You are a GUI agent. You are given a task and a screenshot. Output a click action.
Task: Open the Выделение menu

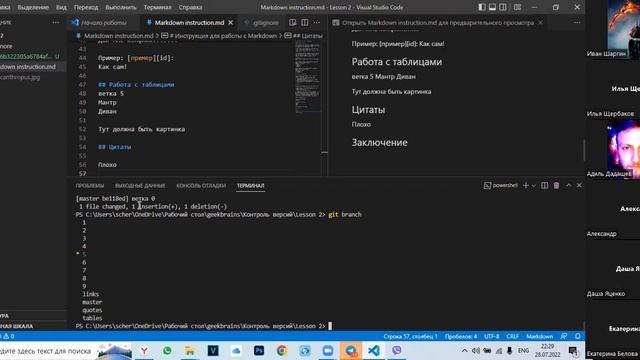pyautogui.click(x=33, y=7)
